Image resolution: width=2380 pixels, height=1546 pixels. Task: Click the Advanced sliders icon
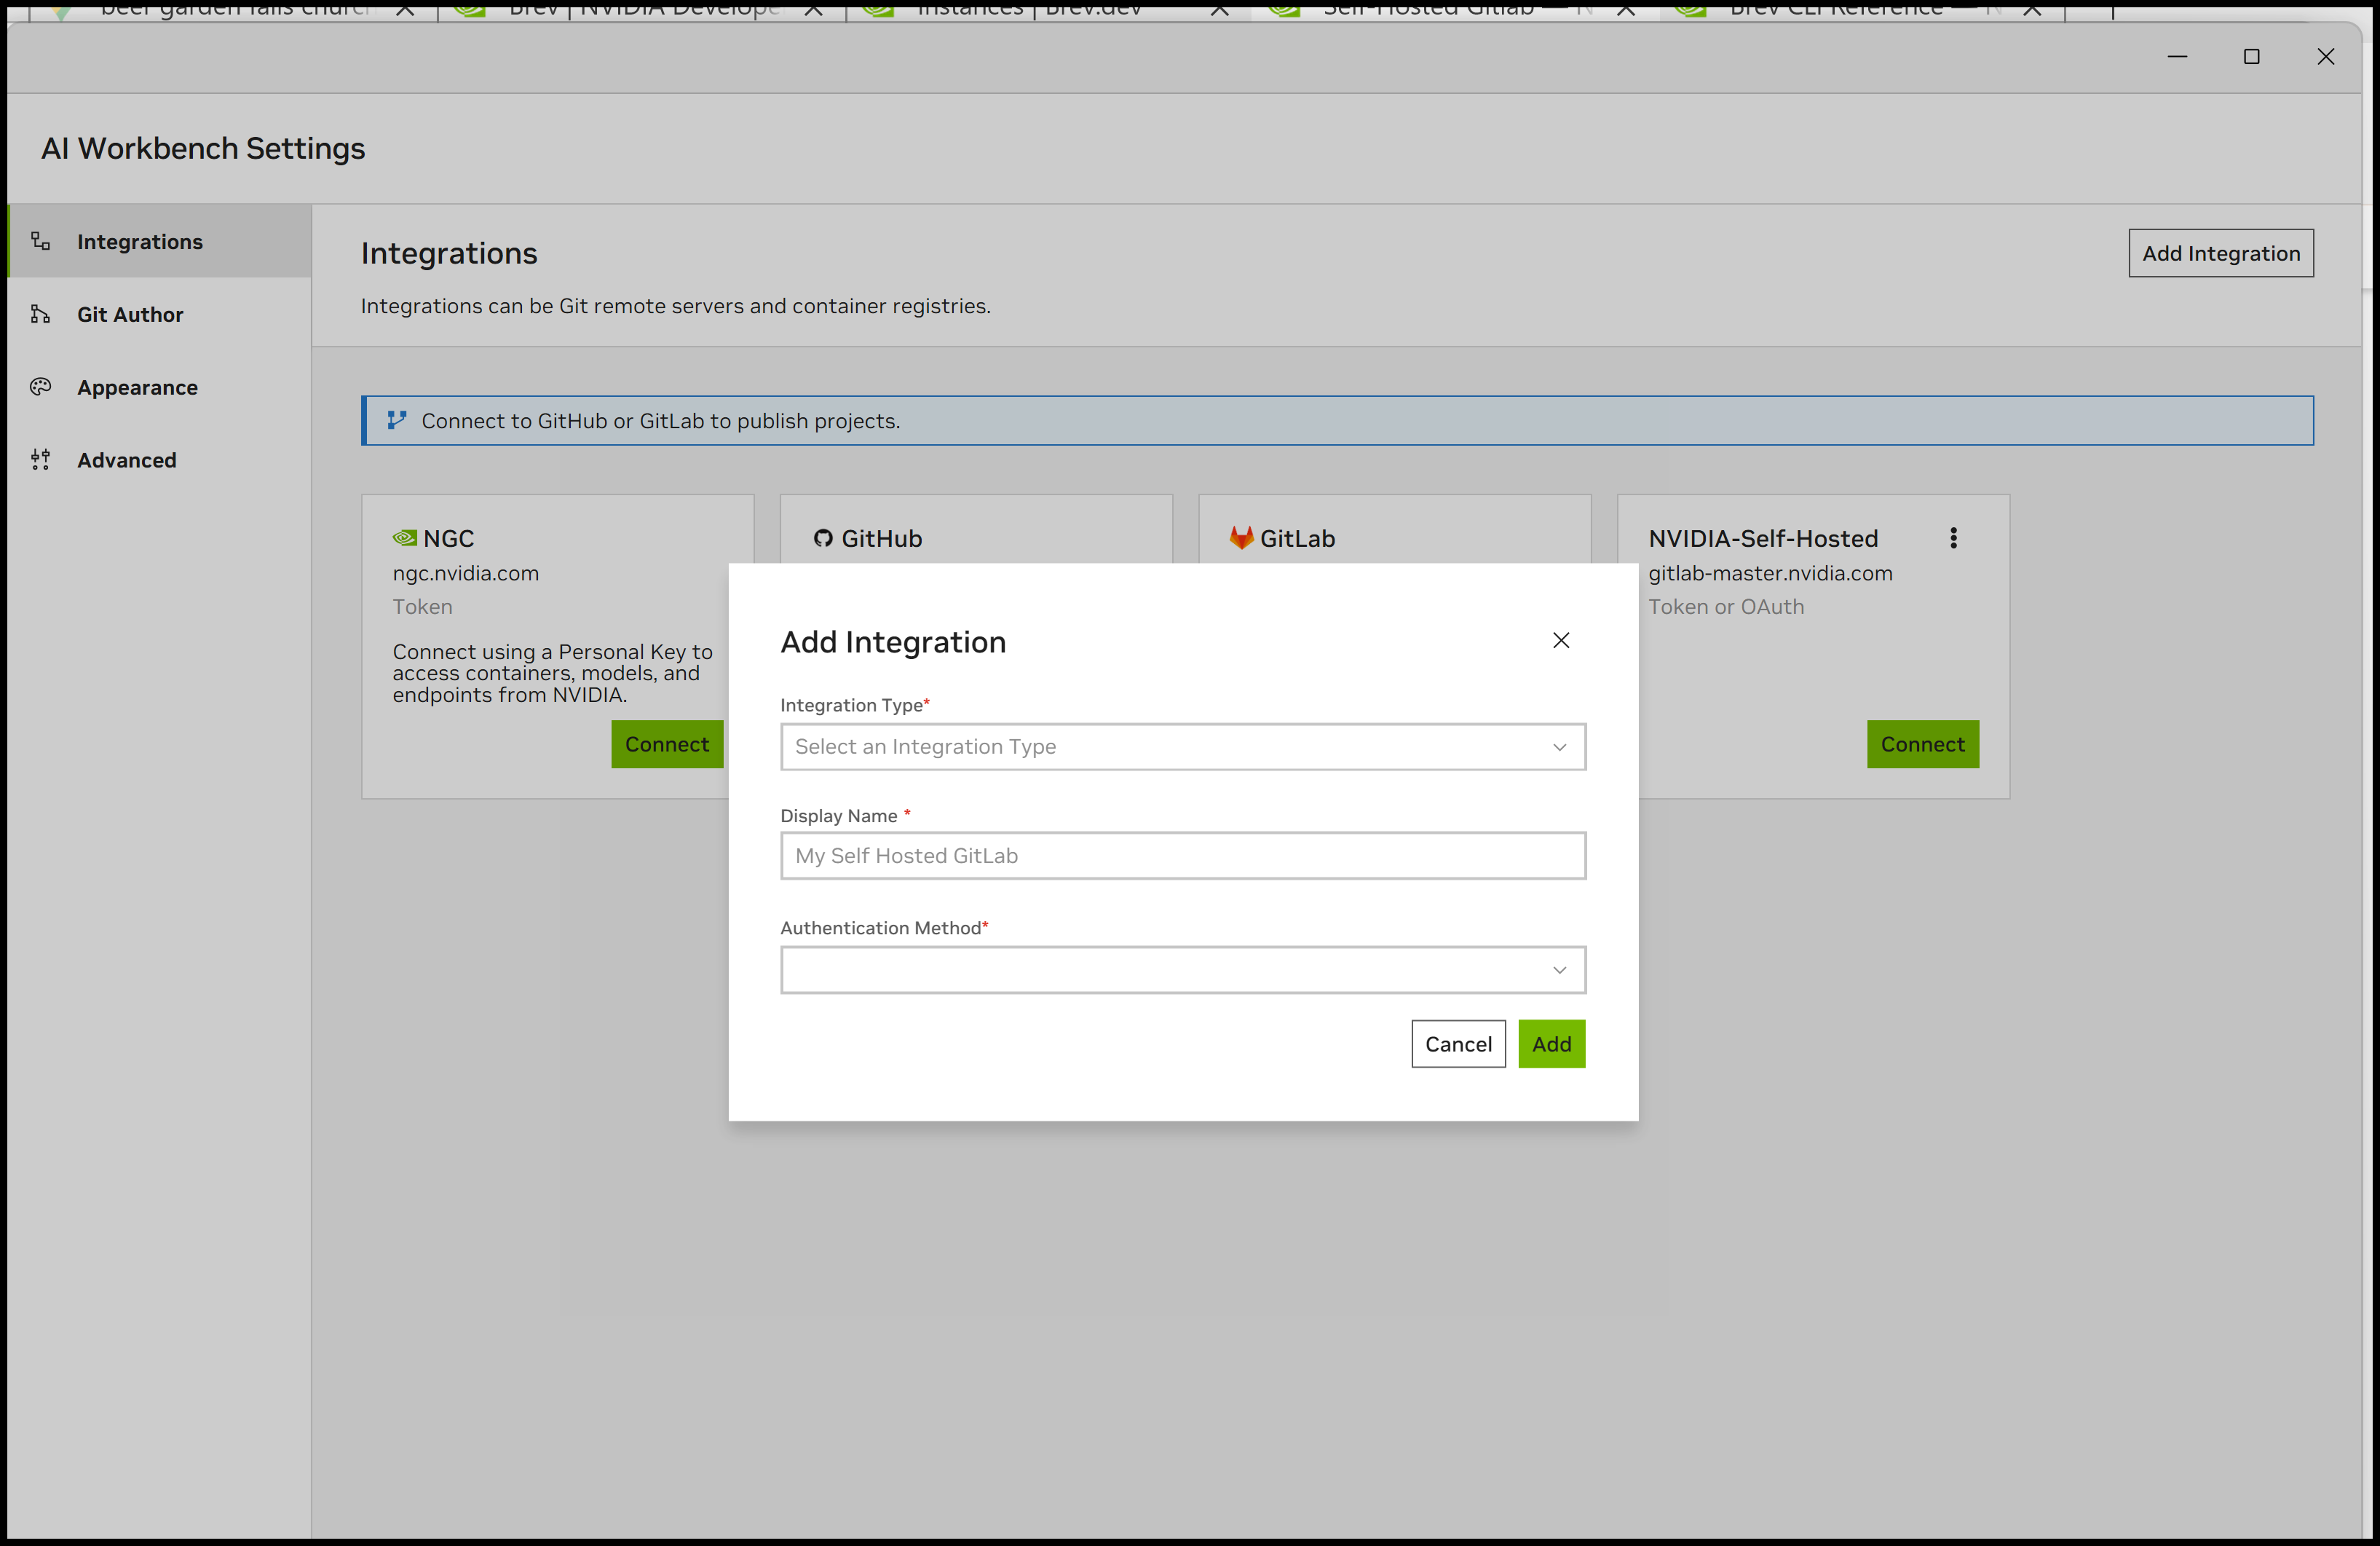click(40, 460)
